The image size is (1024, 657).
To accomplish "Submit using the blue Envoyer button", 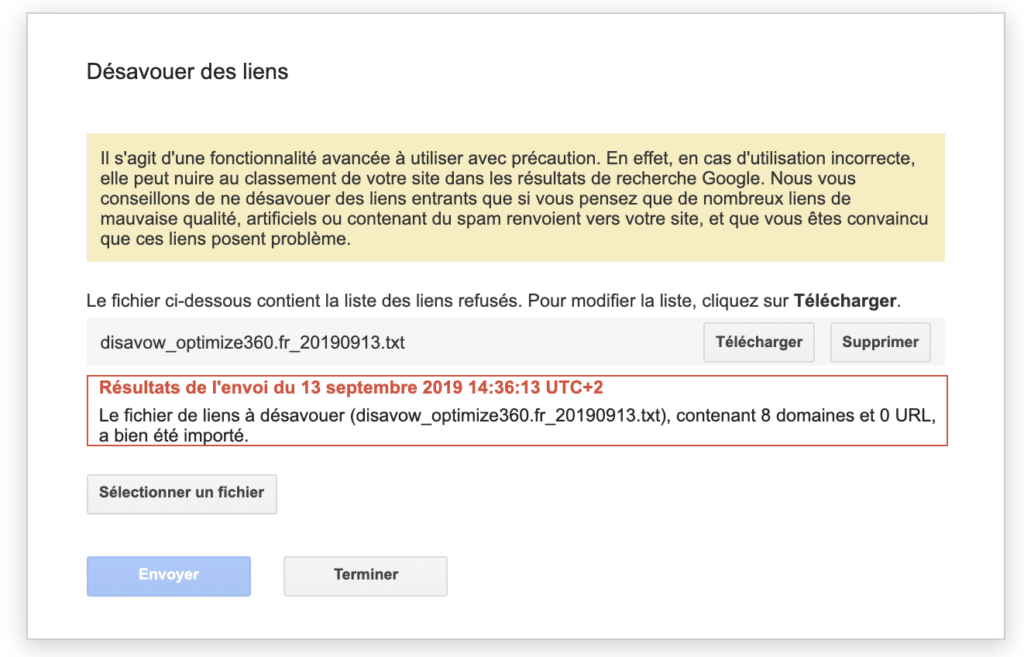I will (x=168, y=575).
